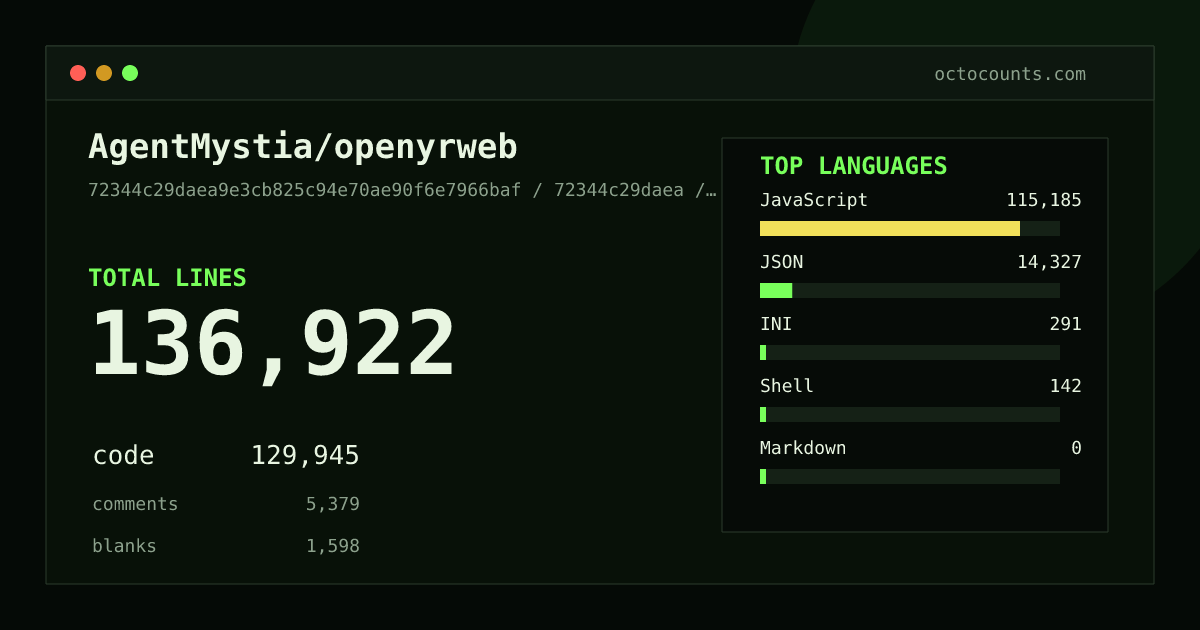
Task: Click the Shell count 142
Action: coord(1065,386)
